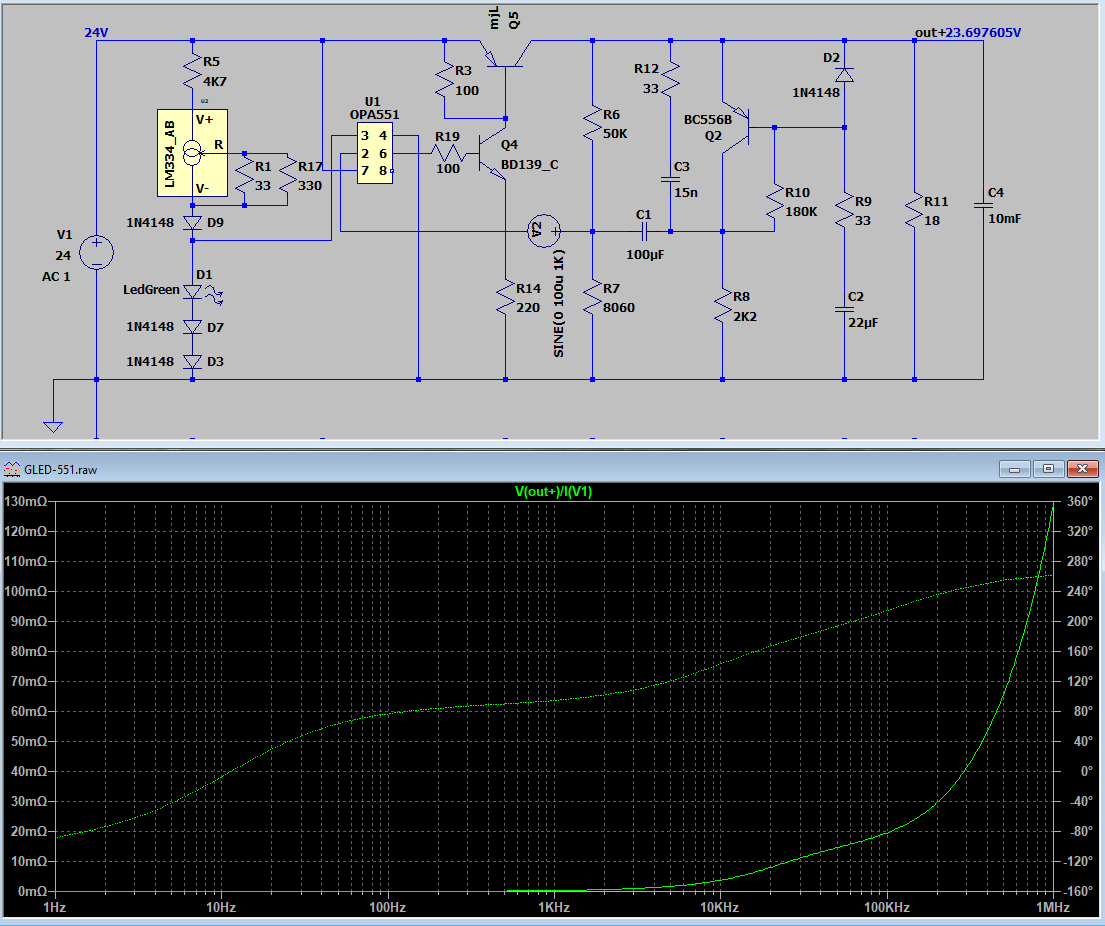Click the SINE(0 100u 1K) value text
1105x926 pixels.
[x=559, y=304]
